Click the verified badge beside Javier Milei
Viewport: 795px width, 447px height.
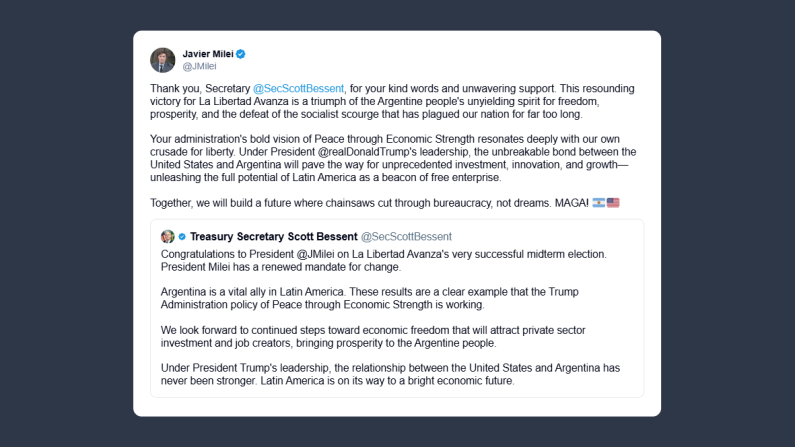point(241,53)
